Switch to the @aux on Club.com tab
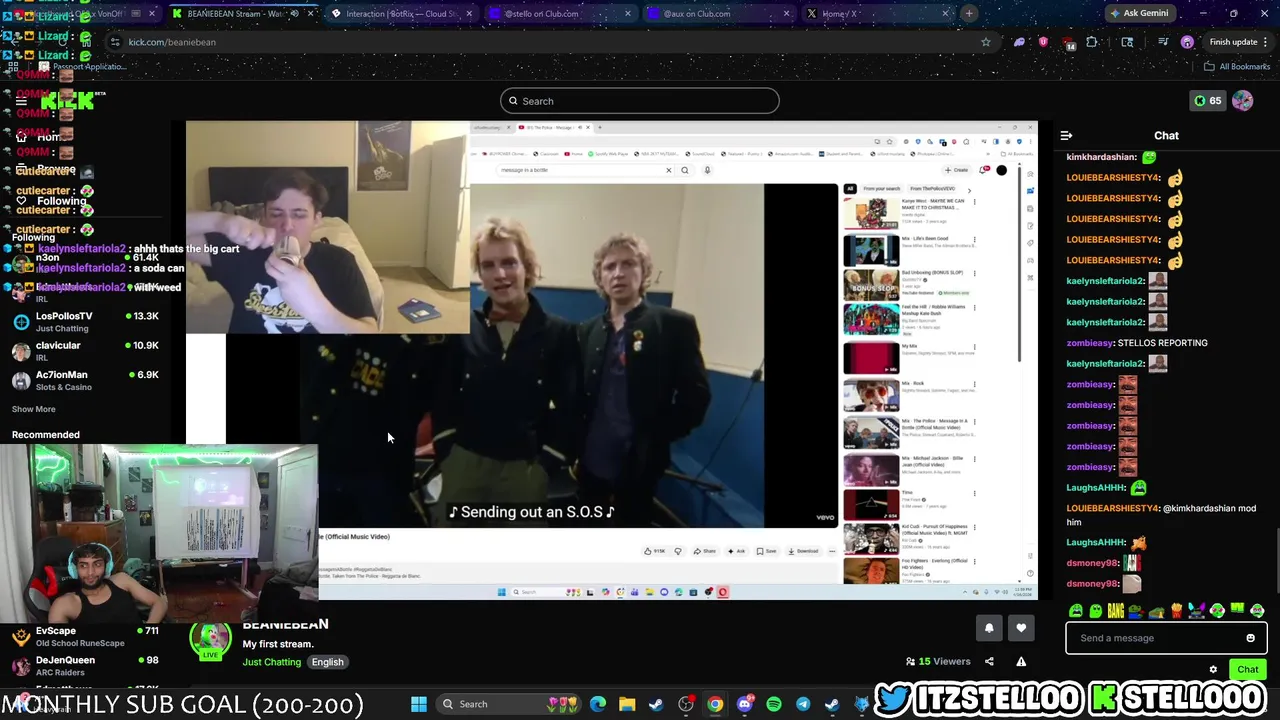 tap(717, 14)
